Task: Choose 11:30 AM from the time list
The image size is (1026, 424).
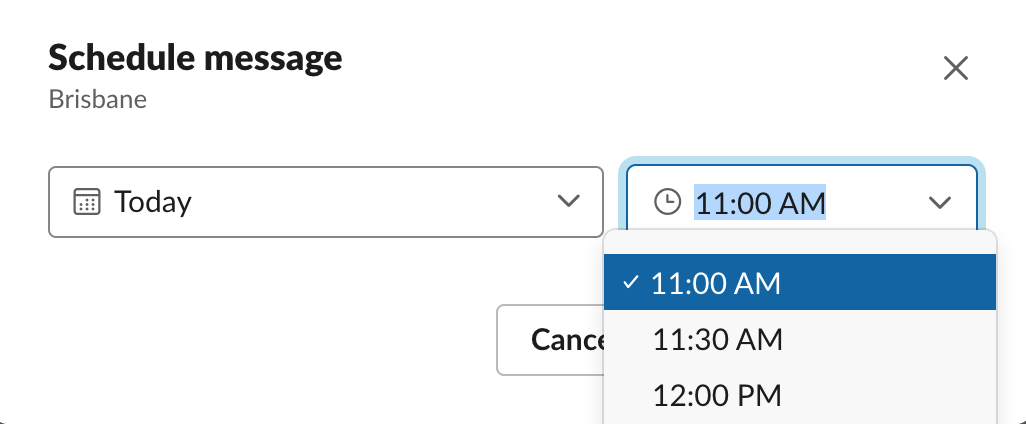Action: [x=716, y=339]
